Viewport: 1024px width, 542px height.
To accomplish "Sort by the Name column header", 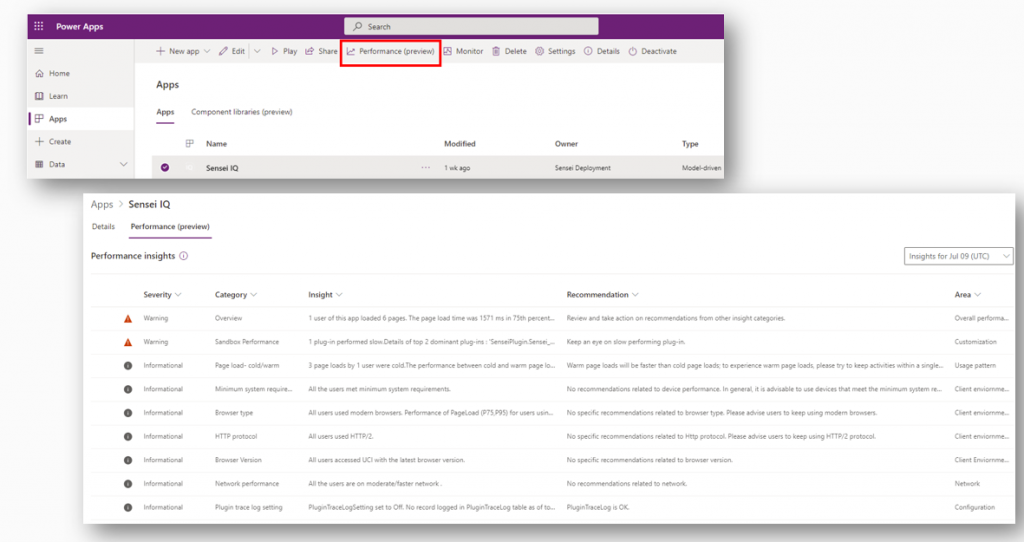I will pos(216,144).
